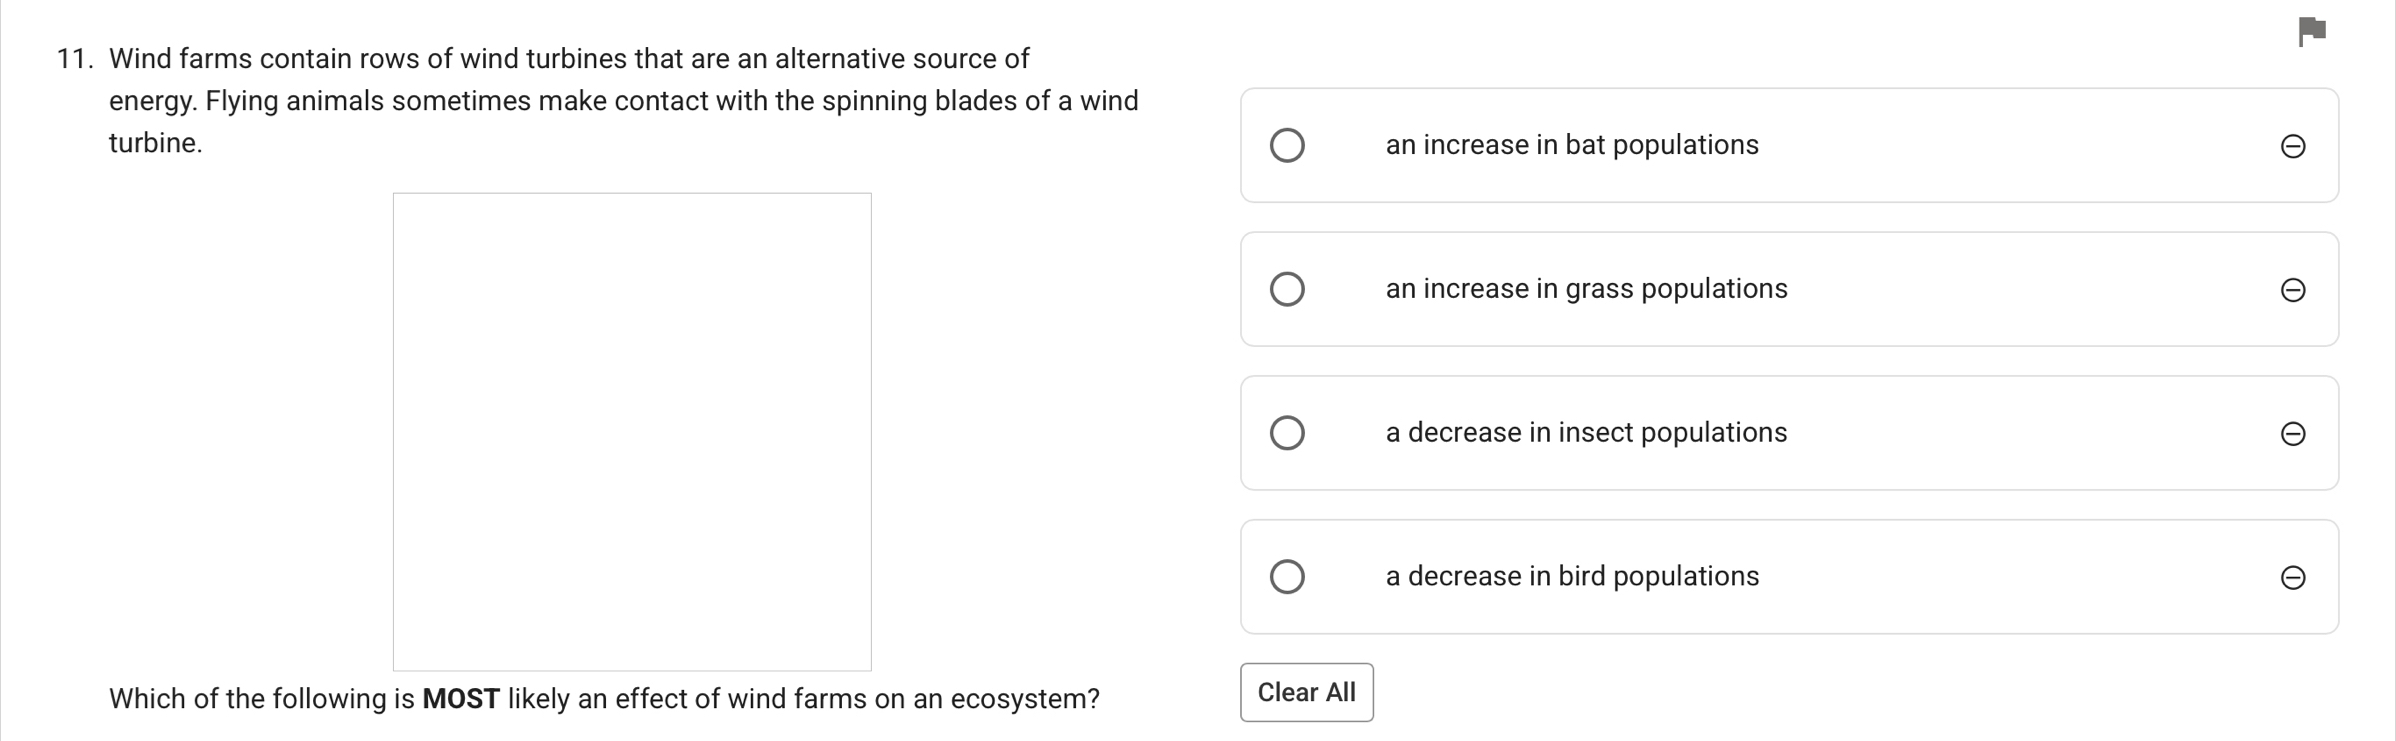
Task: Mark the insect populations radio button
Action: (x=1287, y=433)
